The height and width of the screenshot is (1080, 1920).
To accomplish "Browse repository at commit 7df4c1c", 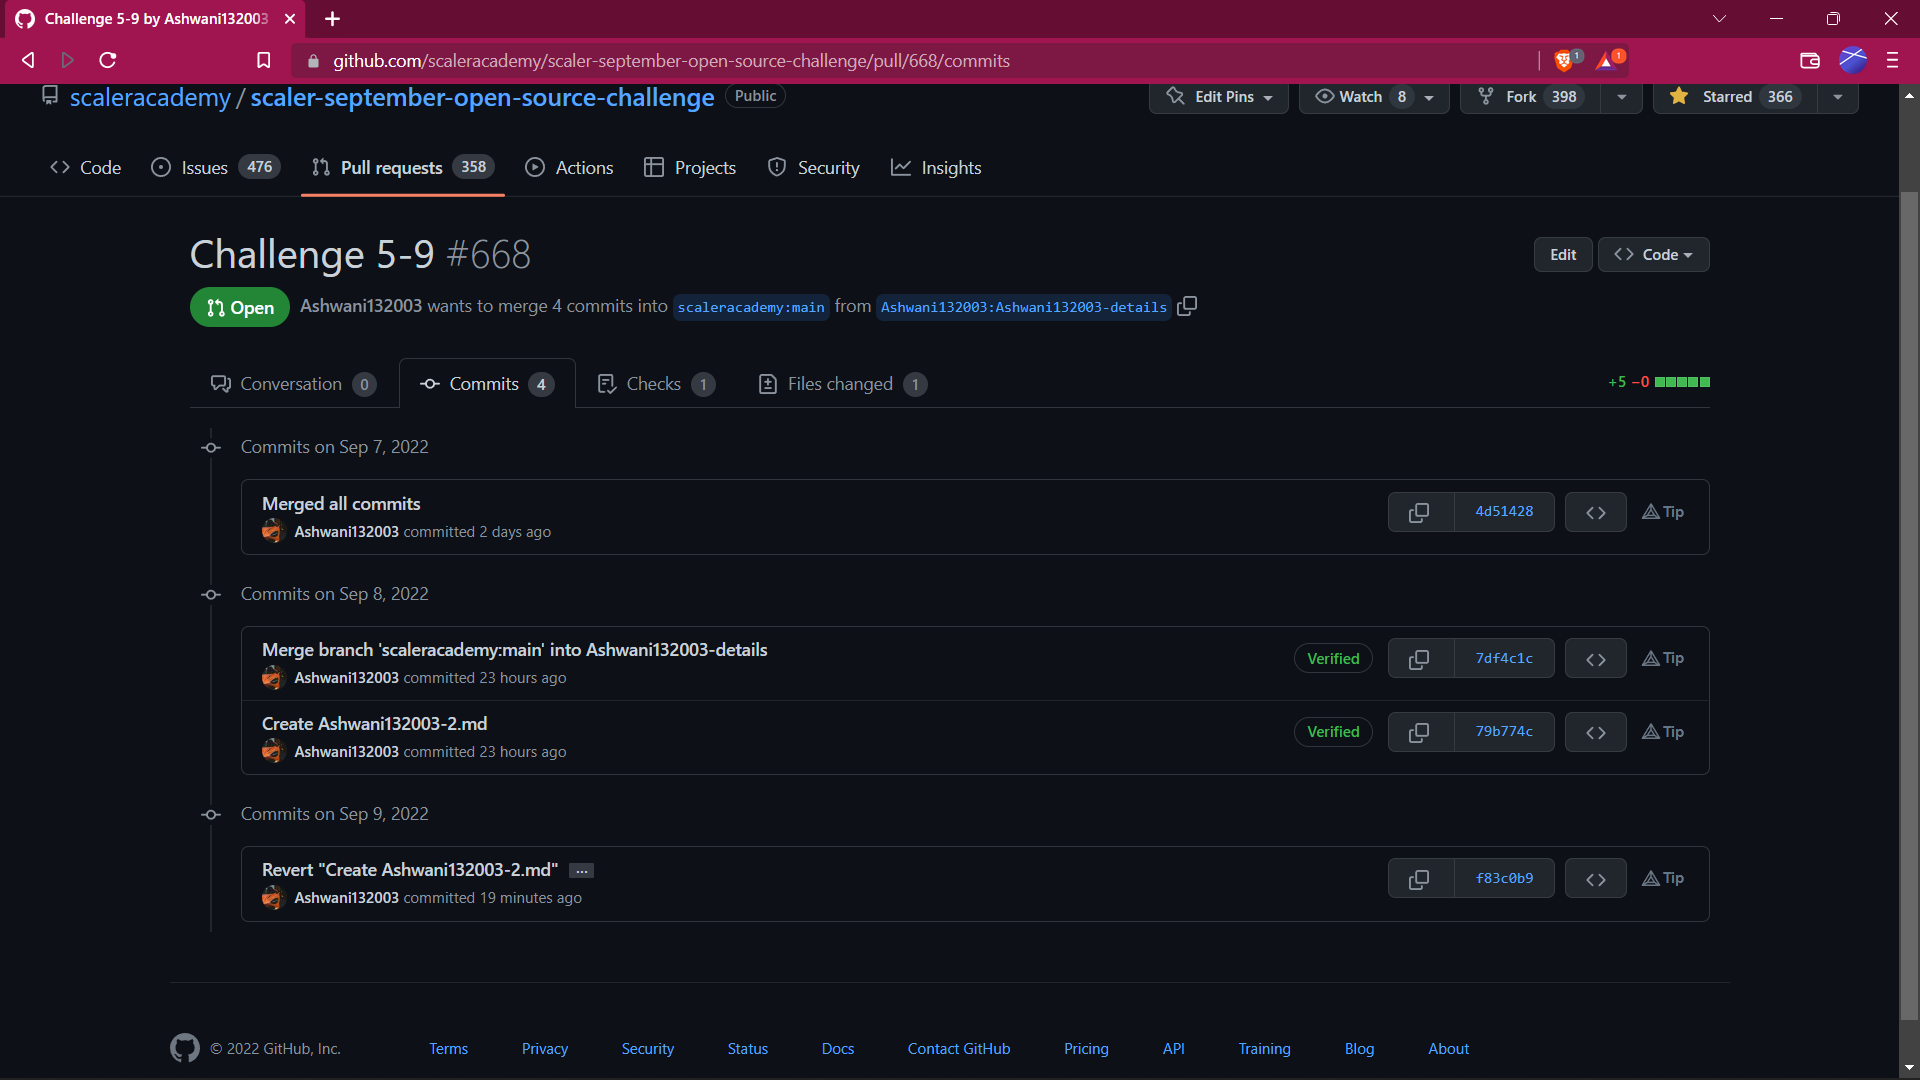I will (x=1595, y=659).
